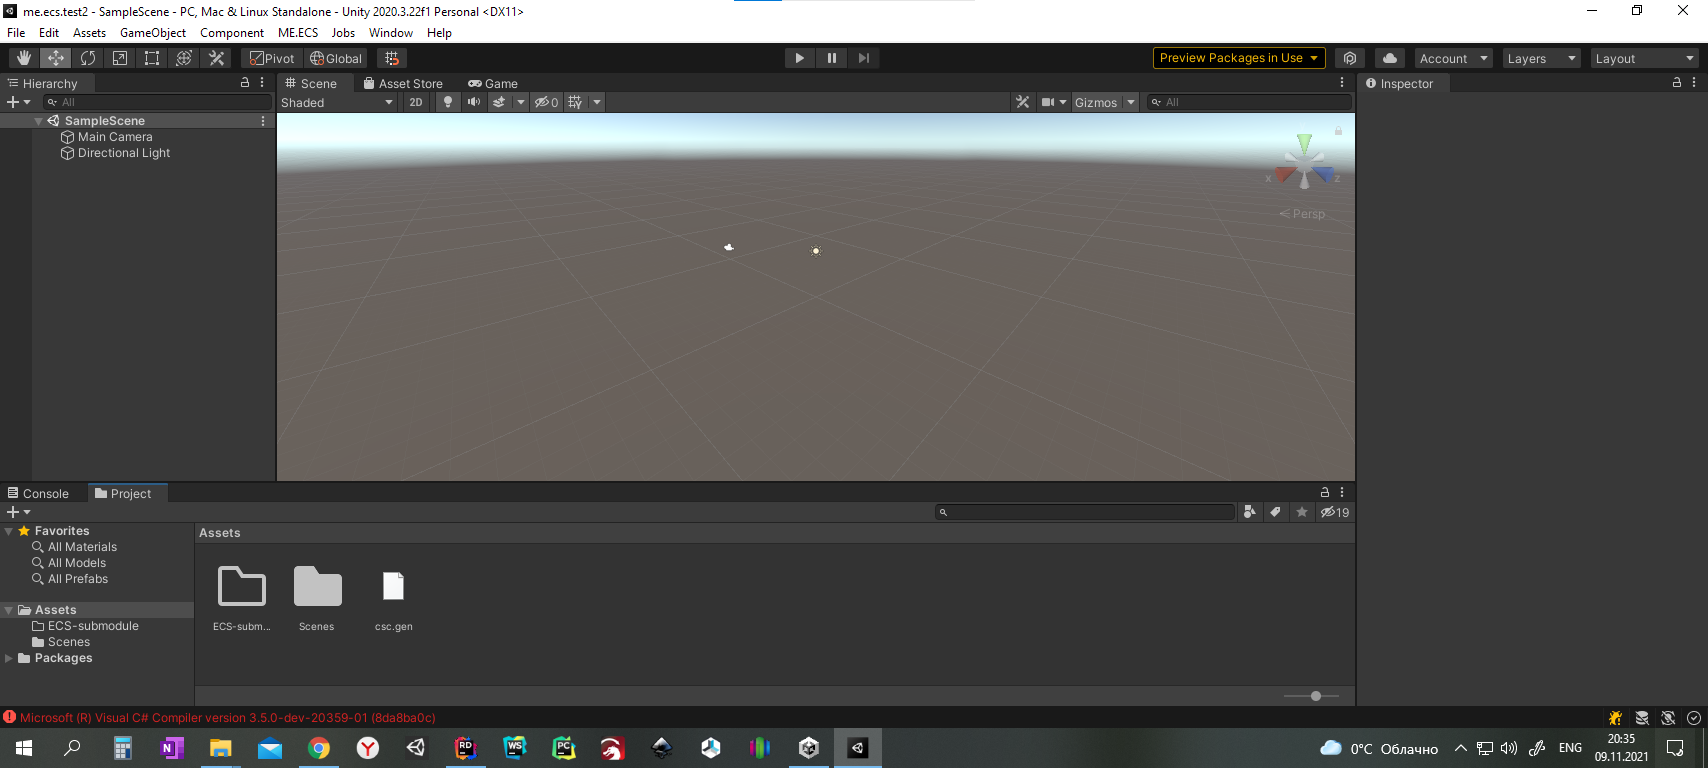
Task: Open Layers dropdown
Action: [x=1541, y=58]
